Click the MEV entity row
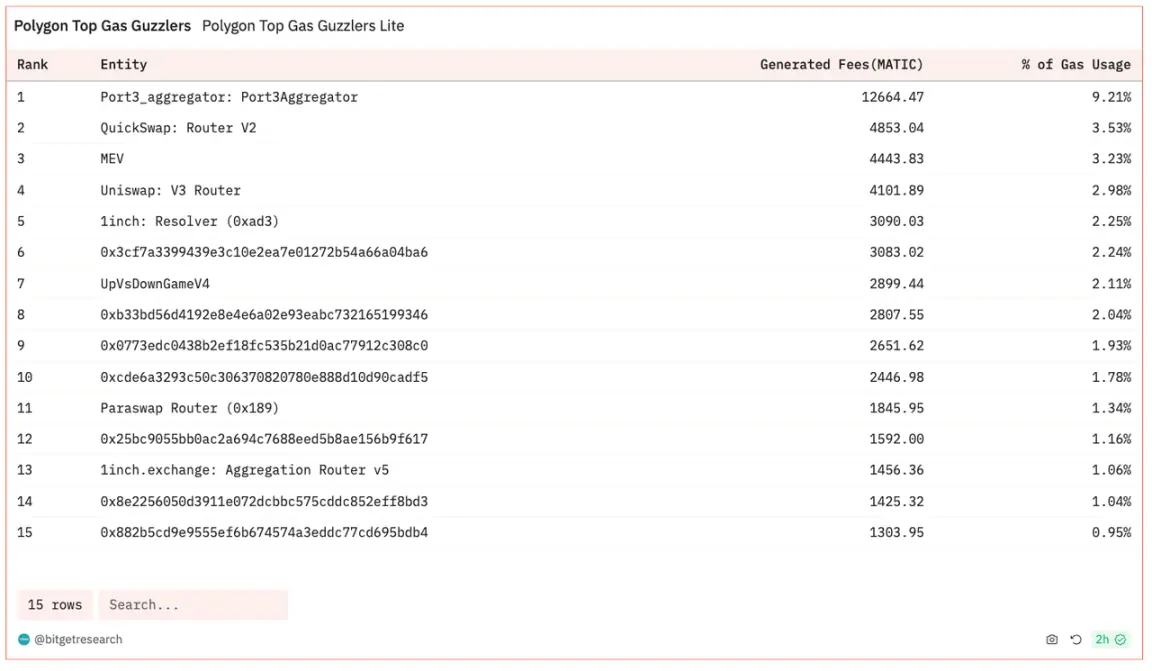 (x=112, y=159)
